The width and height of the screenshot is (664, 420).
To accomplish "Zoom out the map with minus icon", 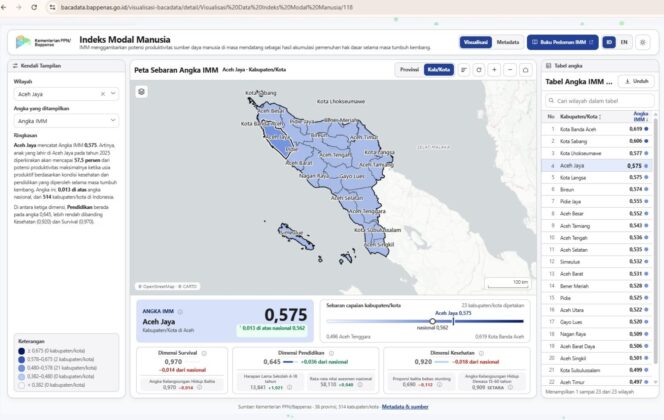I will coord(510,70).
